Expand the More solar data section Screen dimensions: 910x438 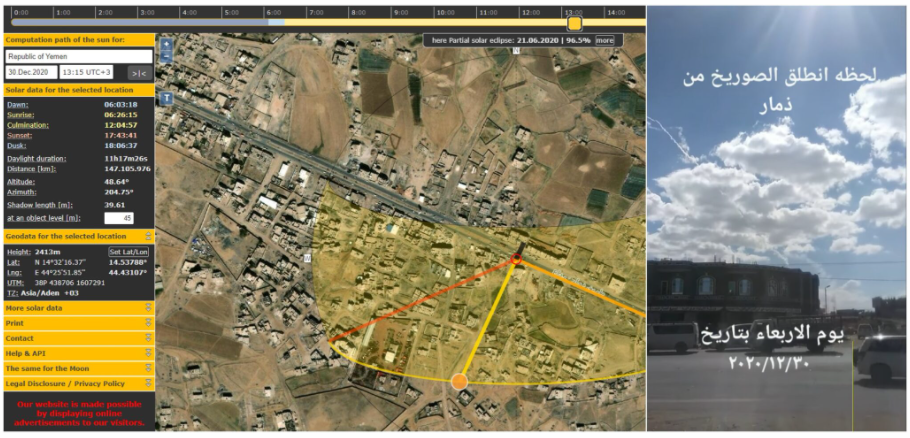click(x=148, y=308)
